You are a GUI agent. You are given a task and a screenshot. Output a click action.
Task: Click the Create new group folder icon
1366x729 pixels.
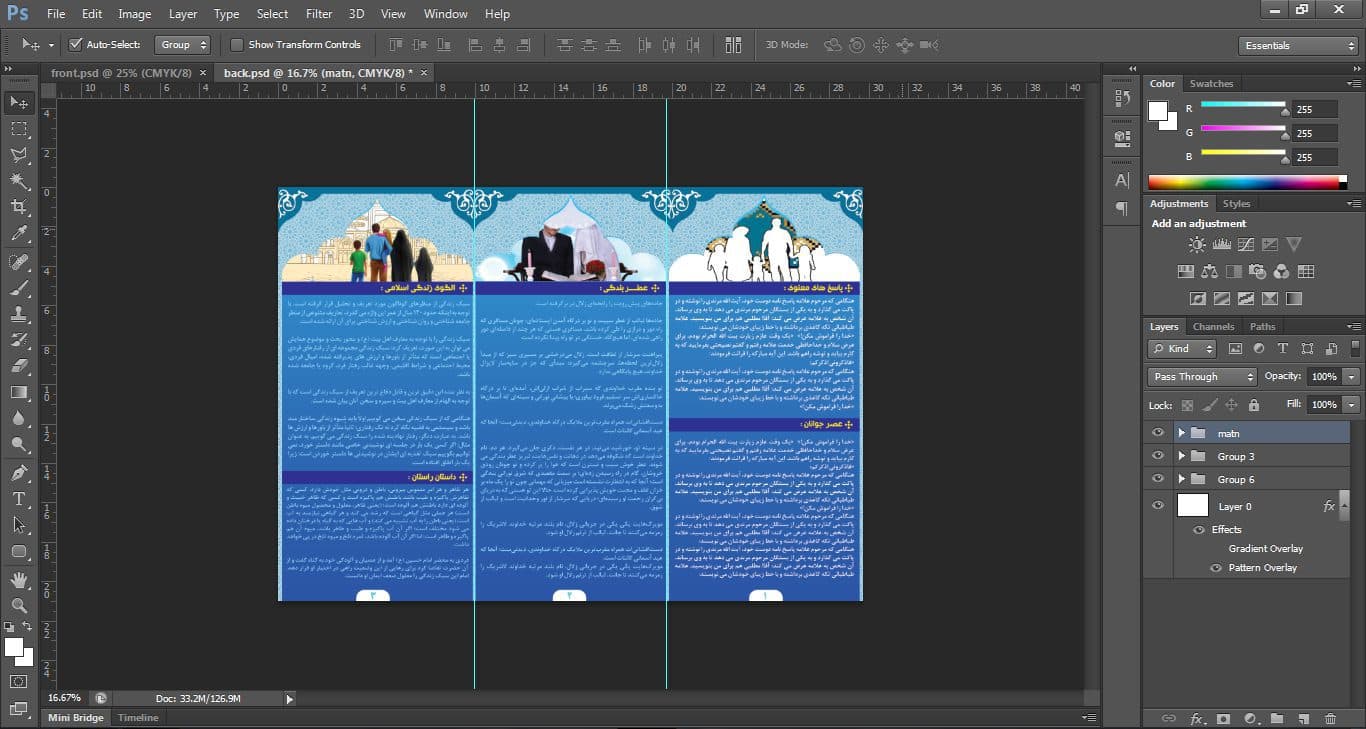click(1277, 718)
